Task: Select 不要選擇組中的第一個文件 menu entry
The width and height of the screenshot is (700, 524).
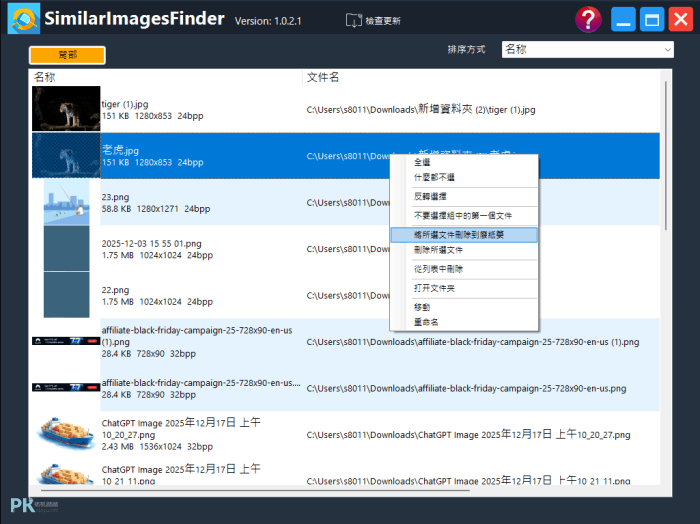Action: (464, 216)
